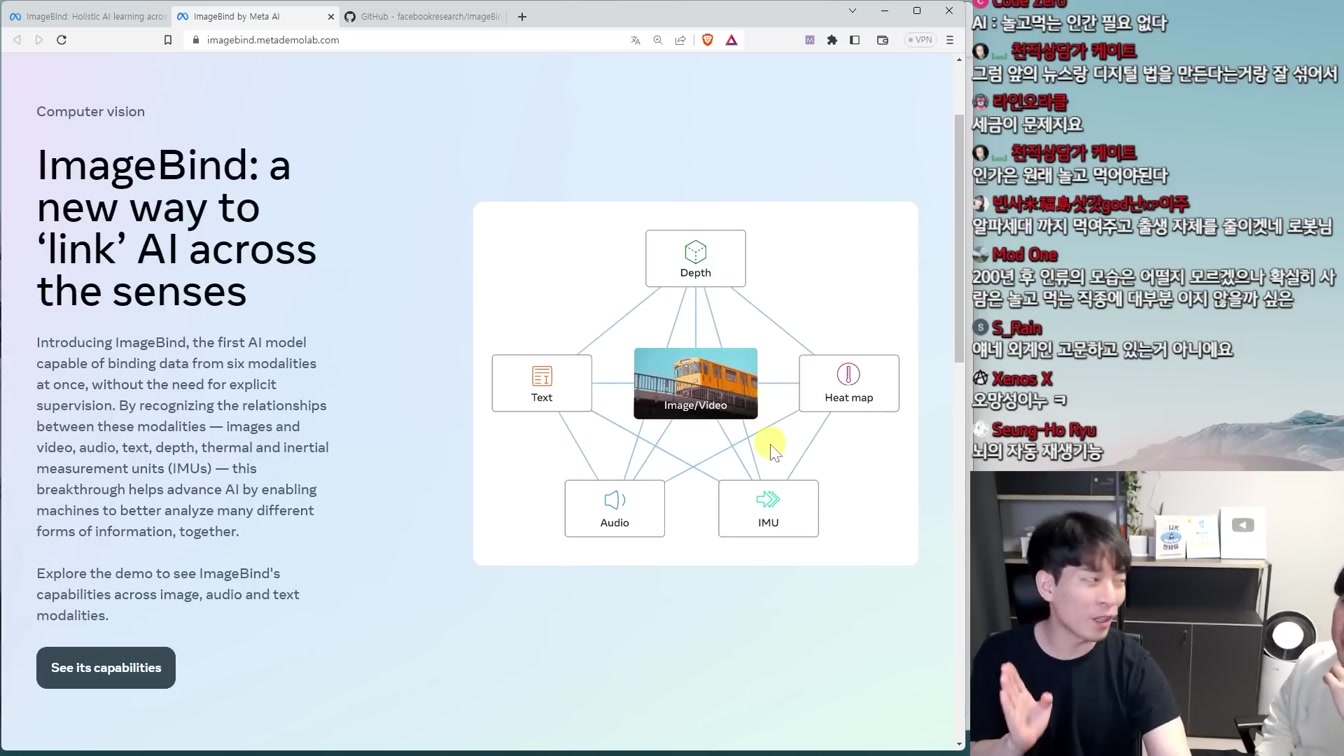1344x756 pixels.
Task: Click chat username Mod One
Action: (x=1025, y=255)
